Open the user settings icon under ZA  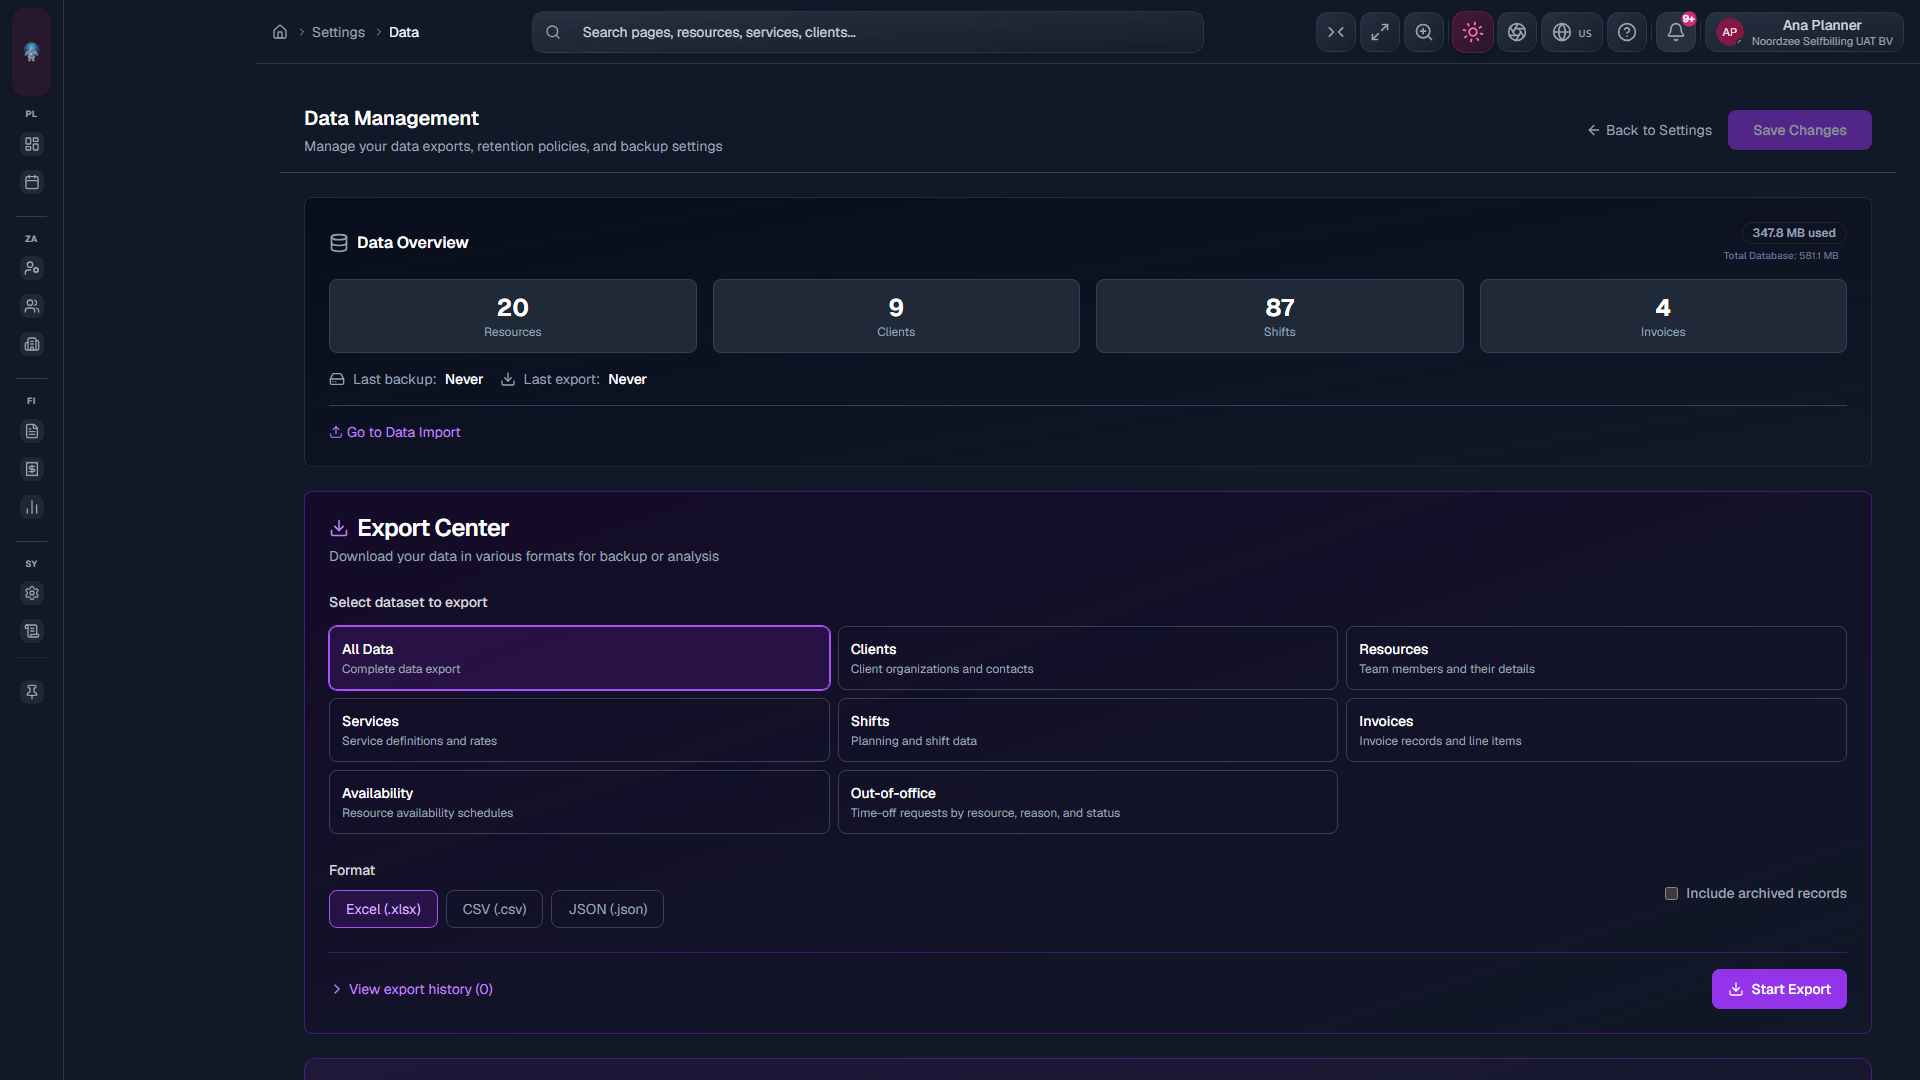(32, 268)
